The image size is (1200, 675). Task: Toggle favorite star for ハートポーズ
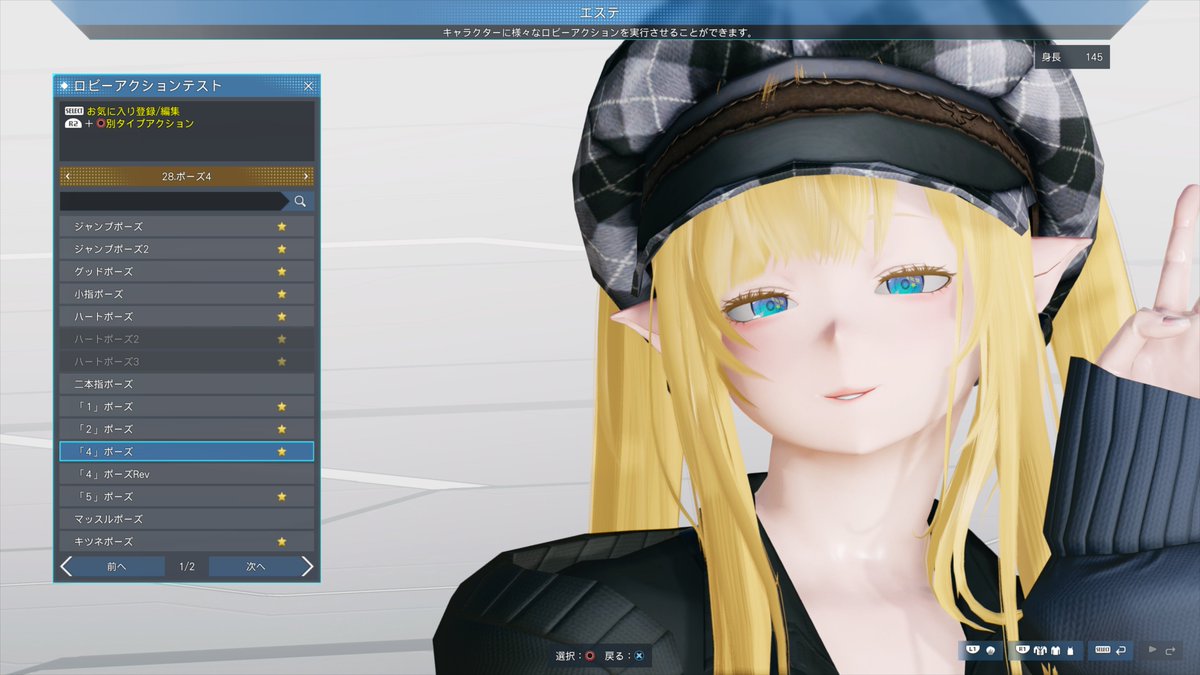pos(282,317)
